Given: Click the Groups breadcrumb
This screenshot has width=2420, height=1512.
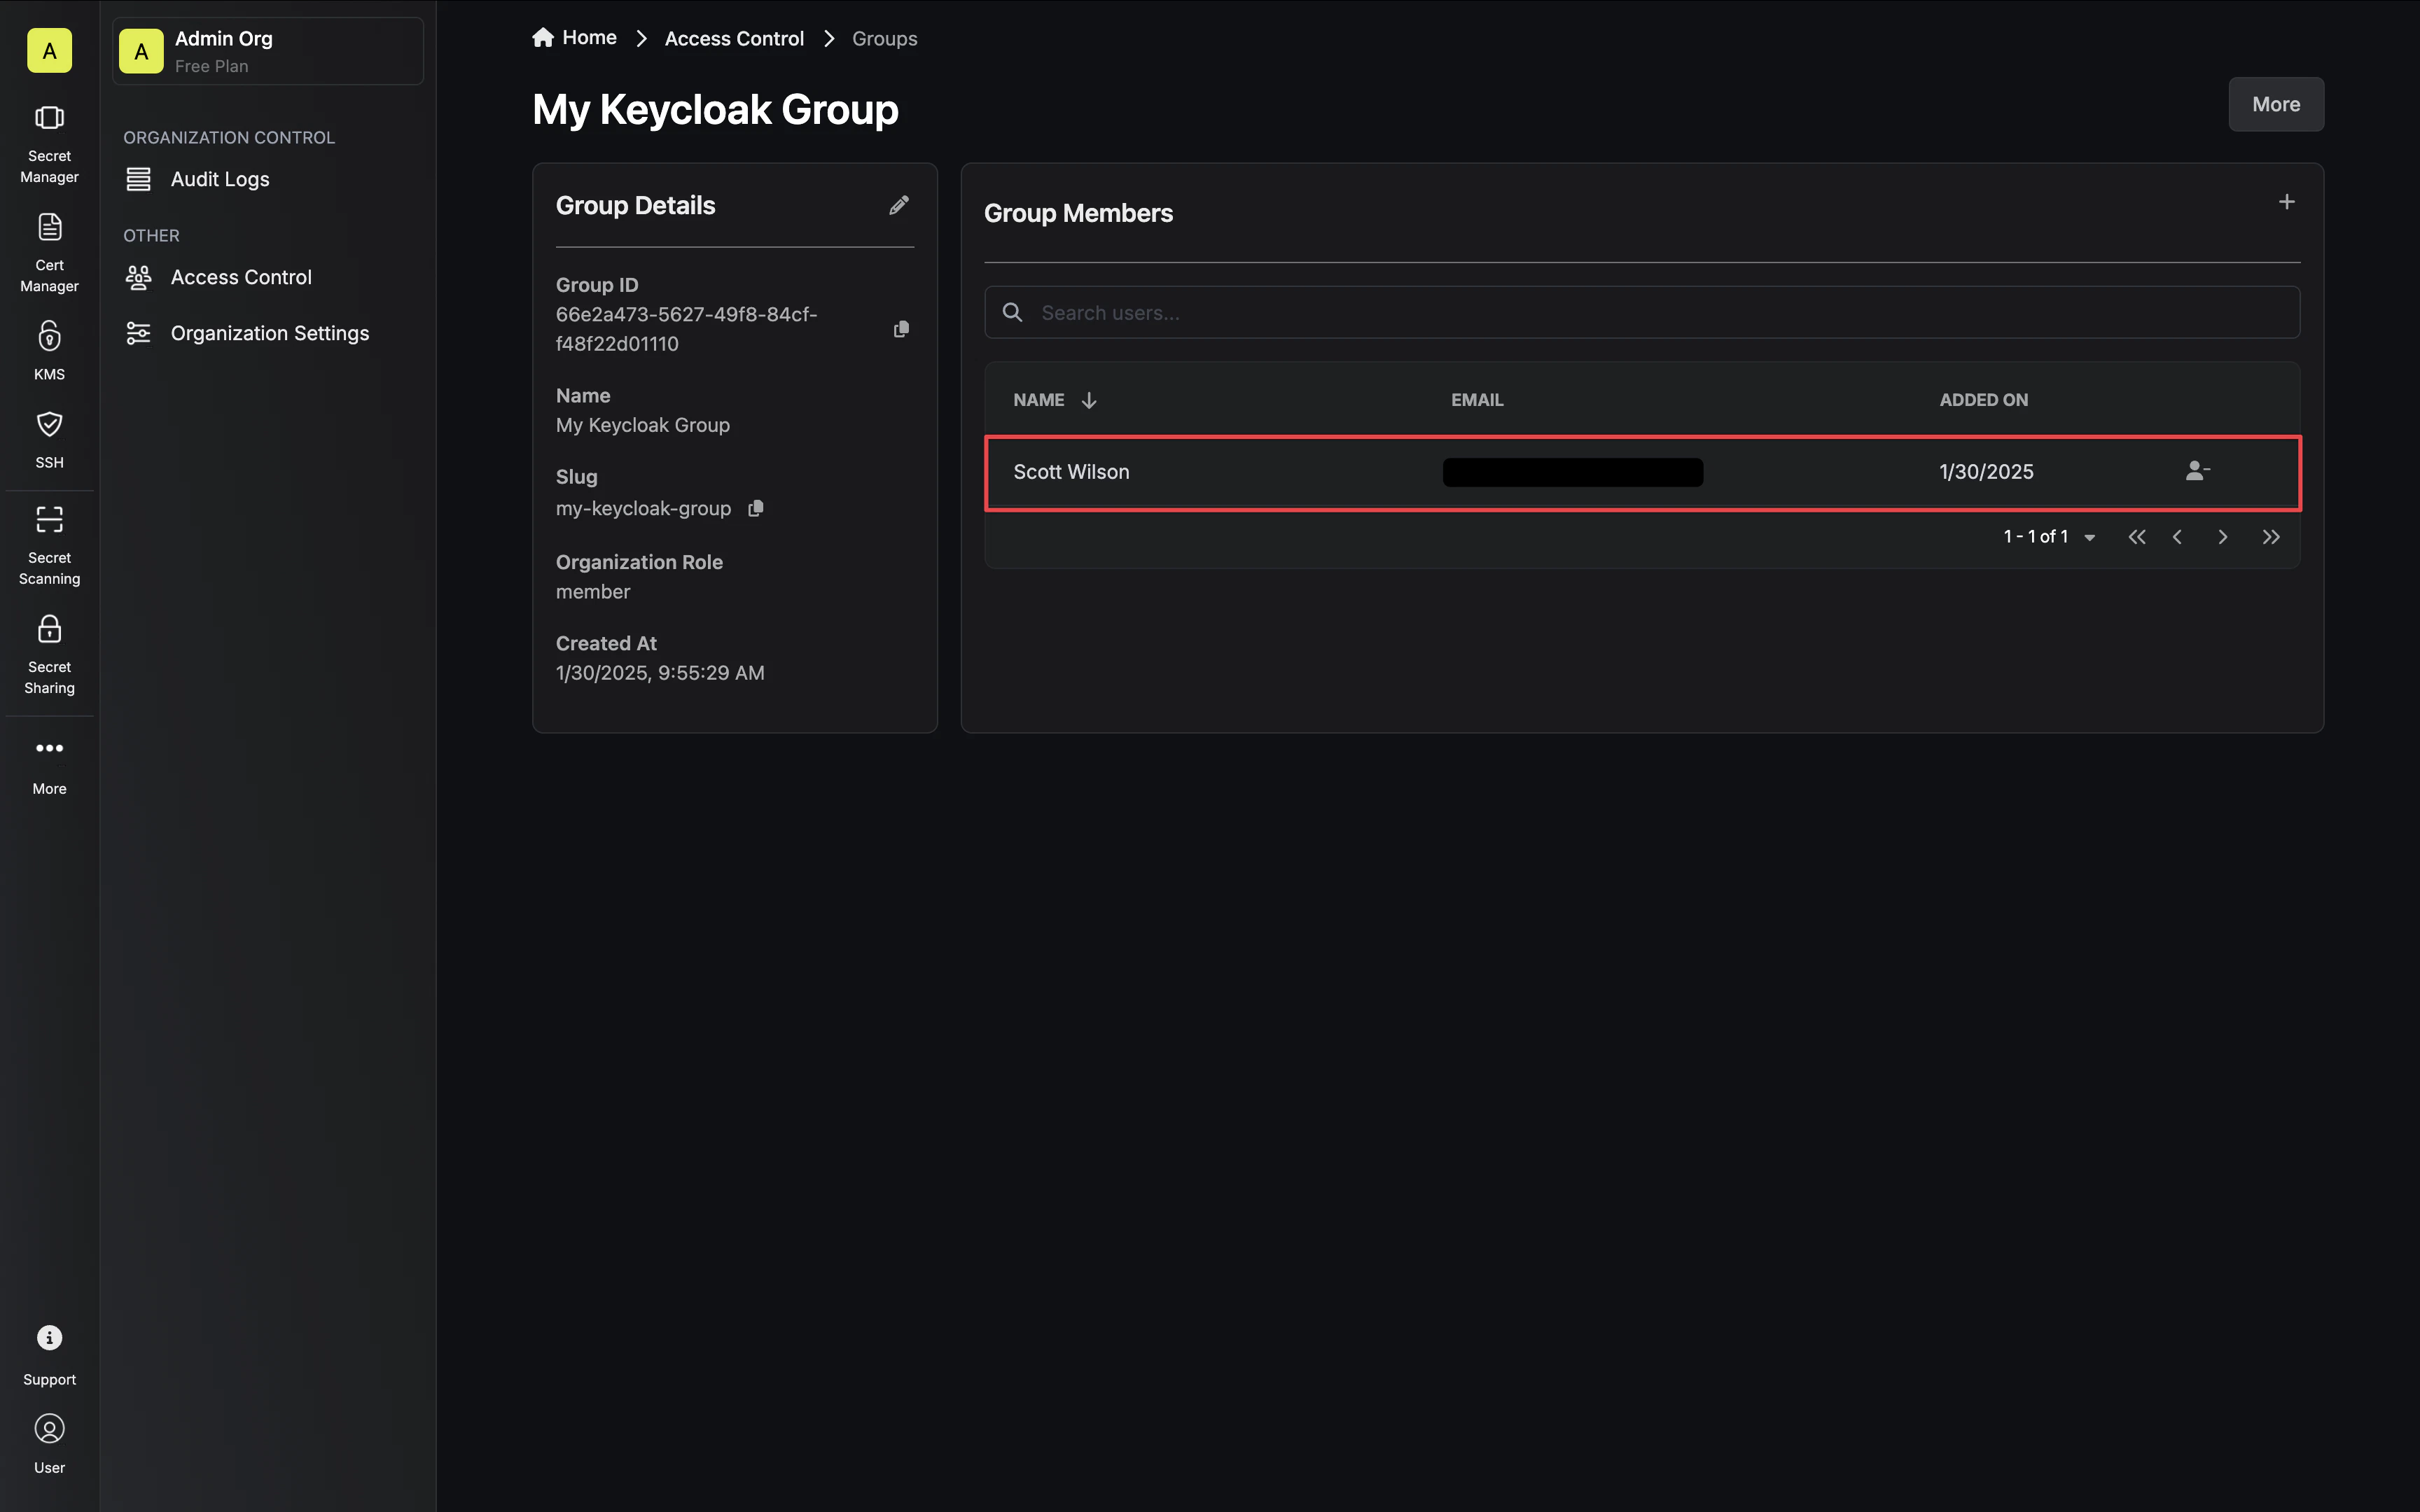Looking at the screenshot, I should (884, 38).
